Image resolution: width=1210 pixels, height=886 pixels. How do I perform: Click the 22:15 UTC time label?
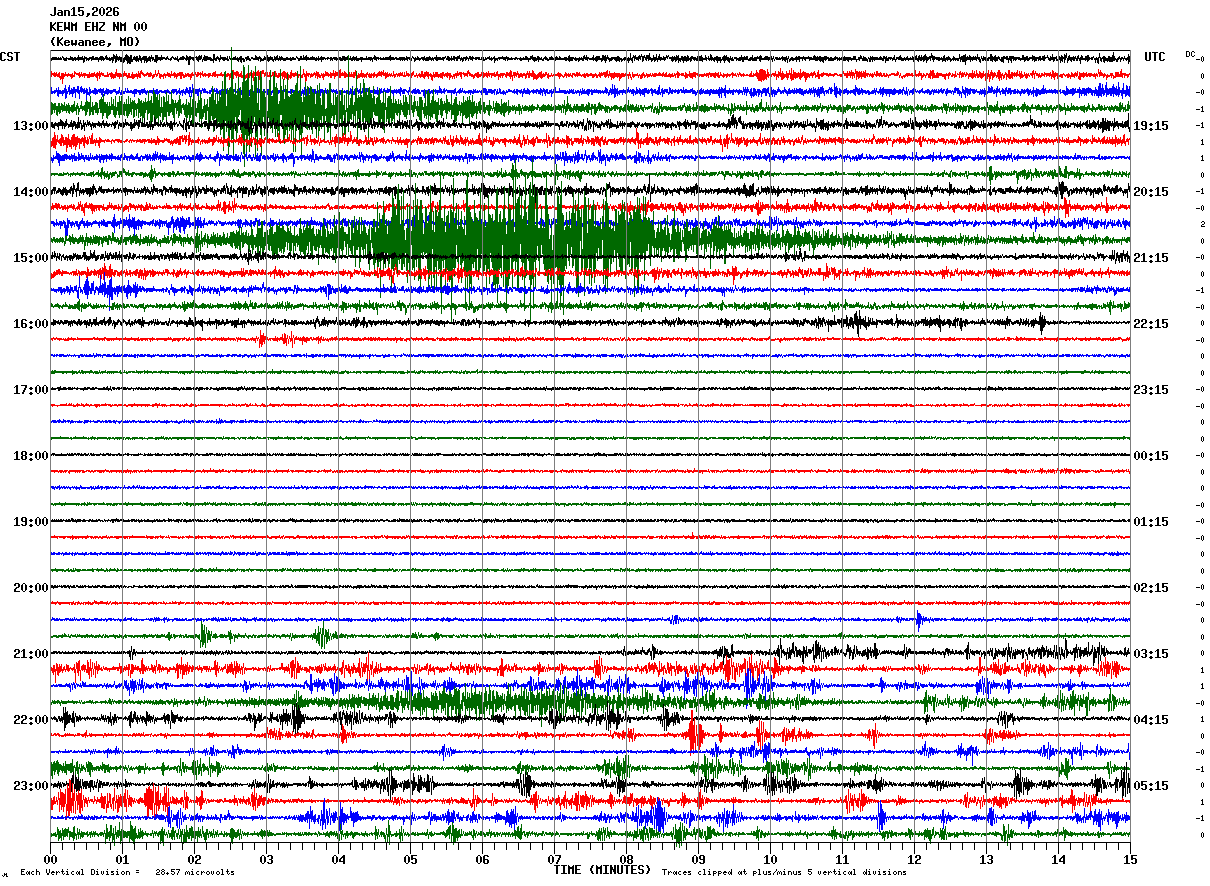point(1151,324)
